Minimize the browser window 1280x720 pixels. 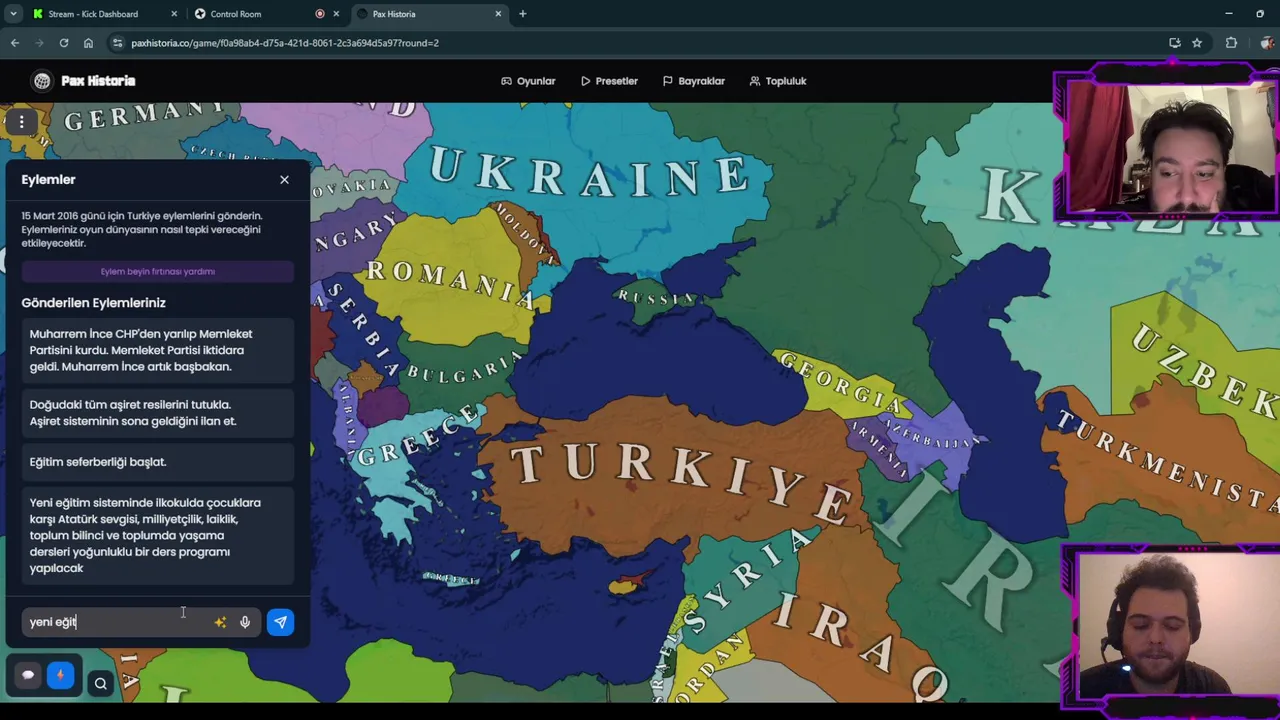click(x=1229, y=14)
